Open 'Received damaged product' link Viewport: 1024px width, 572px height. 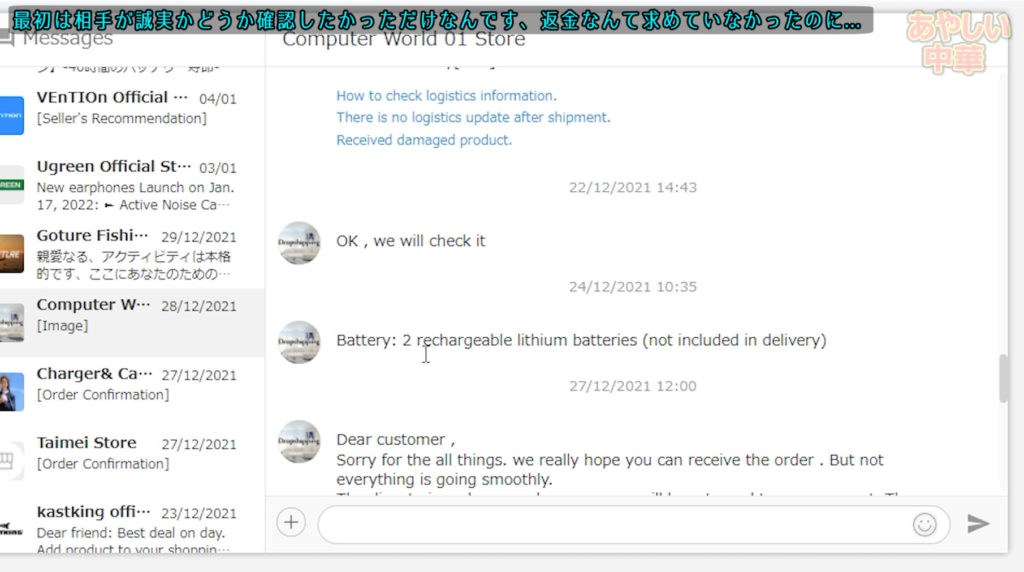pos(424,140)
